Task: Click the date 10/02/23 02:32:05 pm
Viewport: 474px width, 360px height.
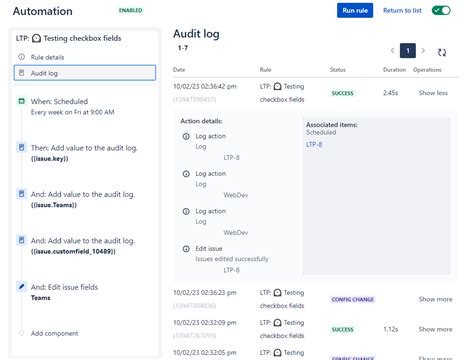Action: (205, 353)
